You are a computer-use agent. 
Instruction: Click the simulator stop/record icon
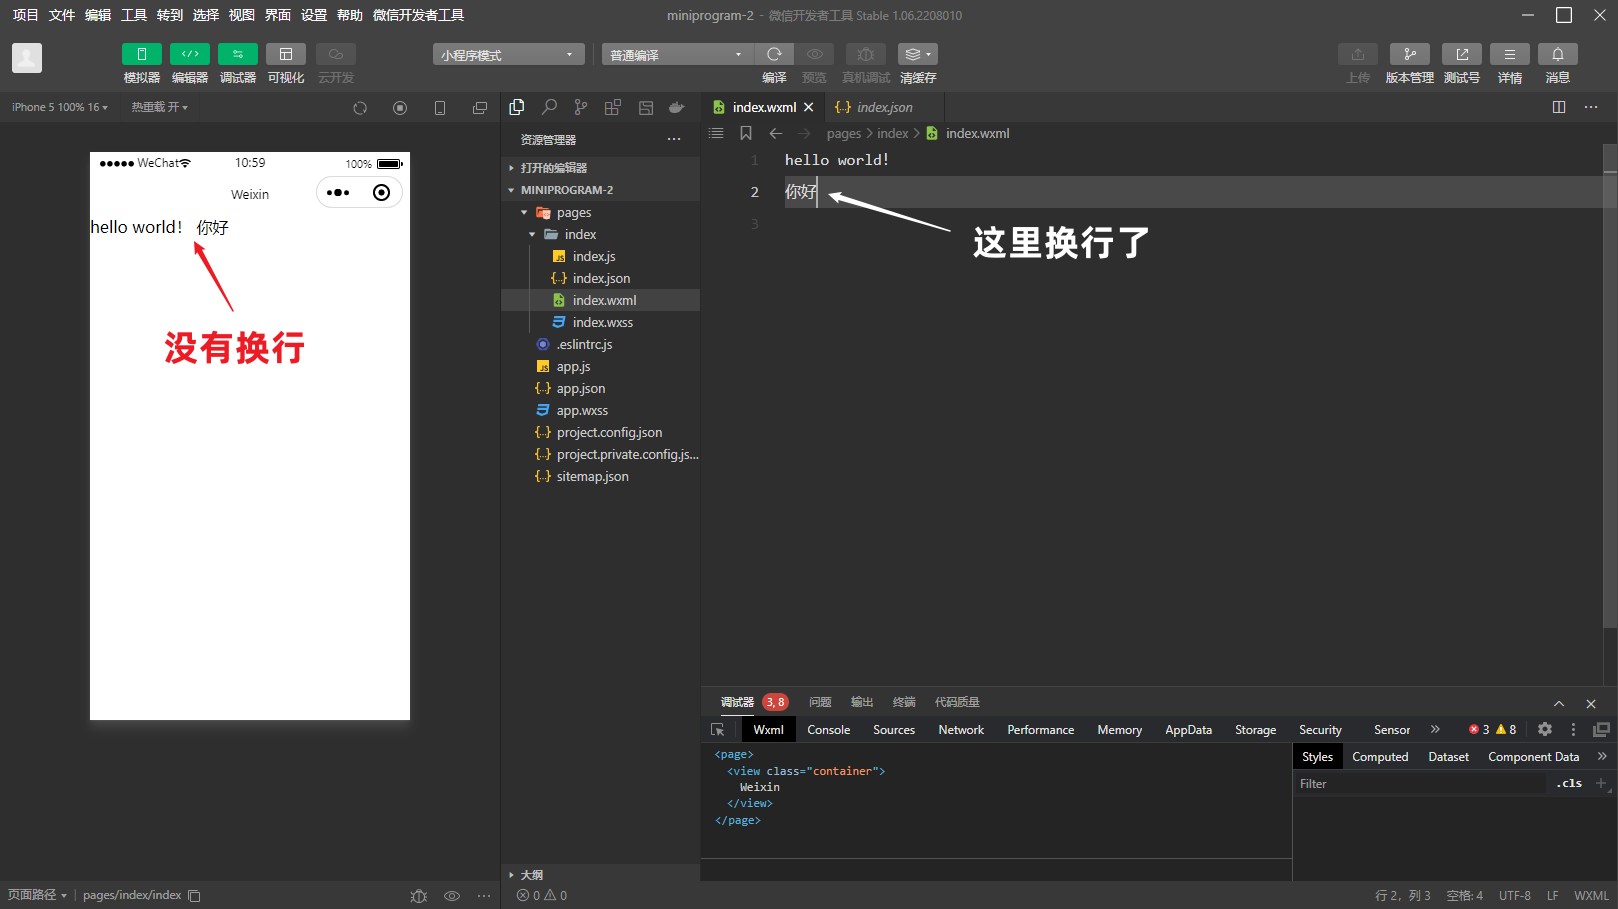[x=400, y=108]
